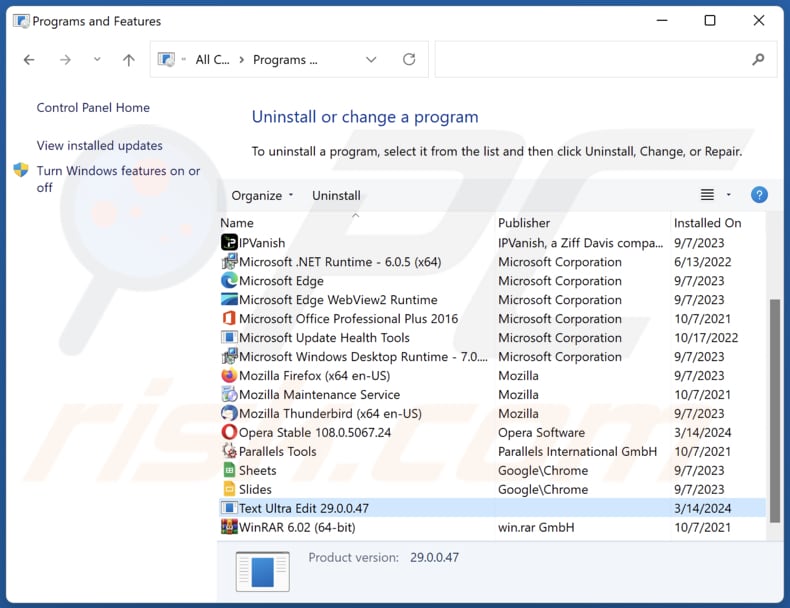
Task: Click the vertical scrollbar in program list
Action: pyautogui.click(x=773, y=400)
